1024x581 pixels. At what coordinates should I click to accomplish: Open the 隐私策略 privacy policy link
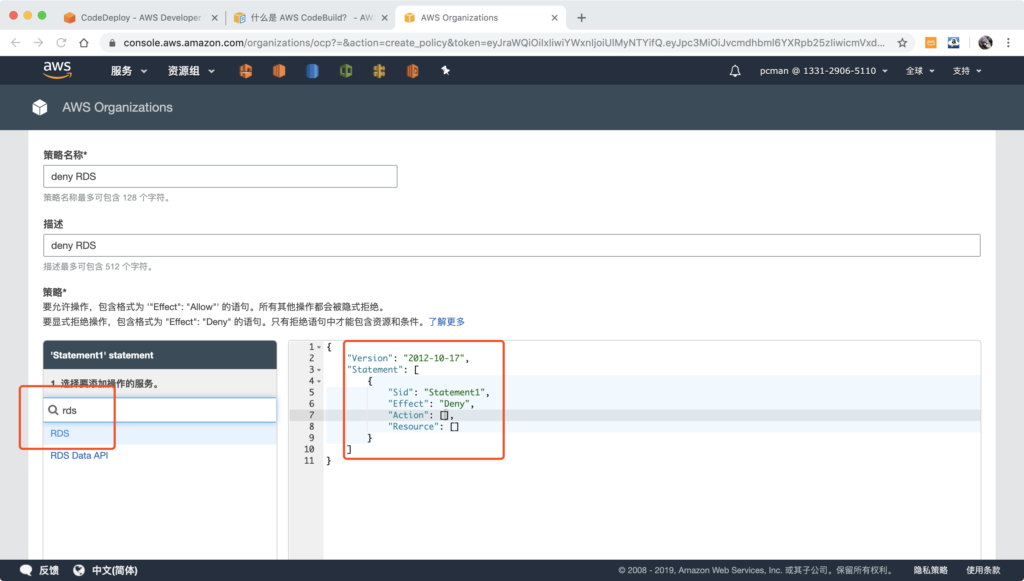pyautogui.click(x=931, y=570)
